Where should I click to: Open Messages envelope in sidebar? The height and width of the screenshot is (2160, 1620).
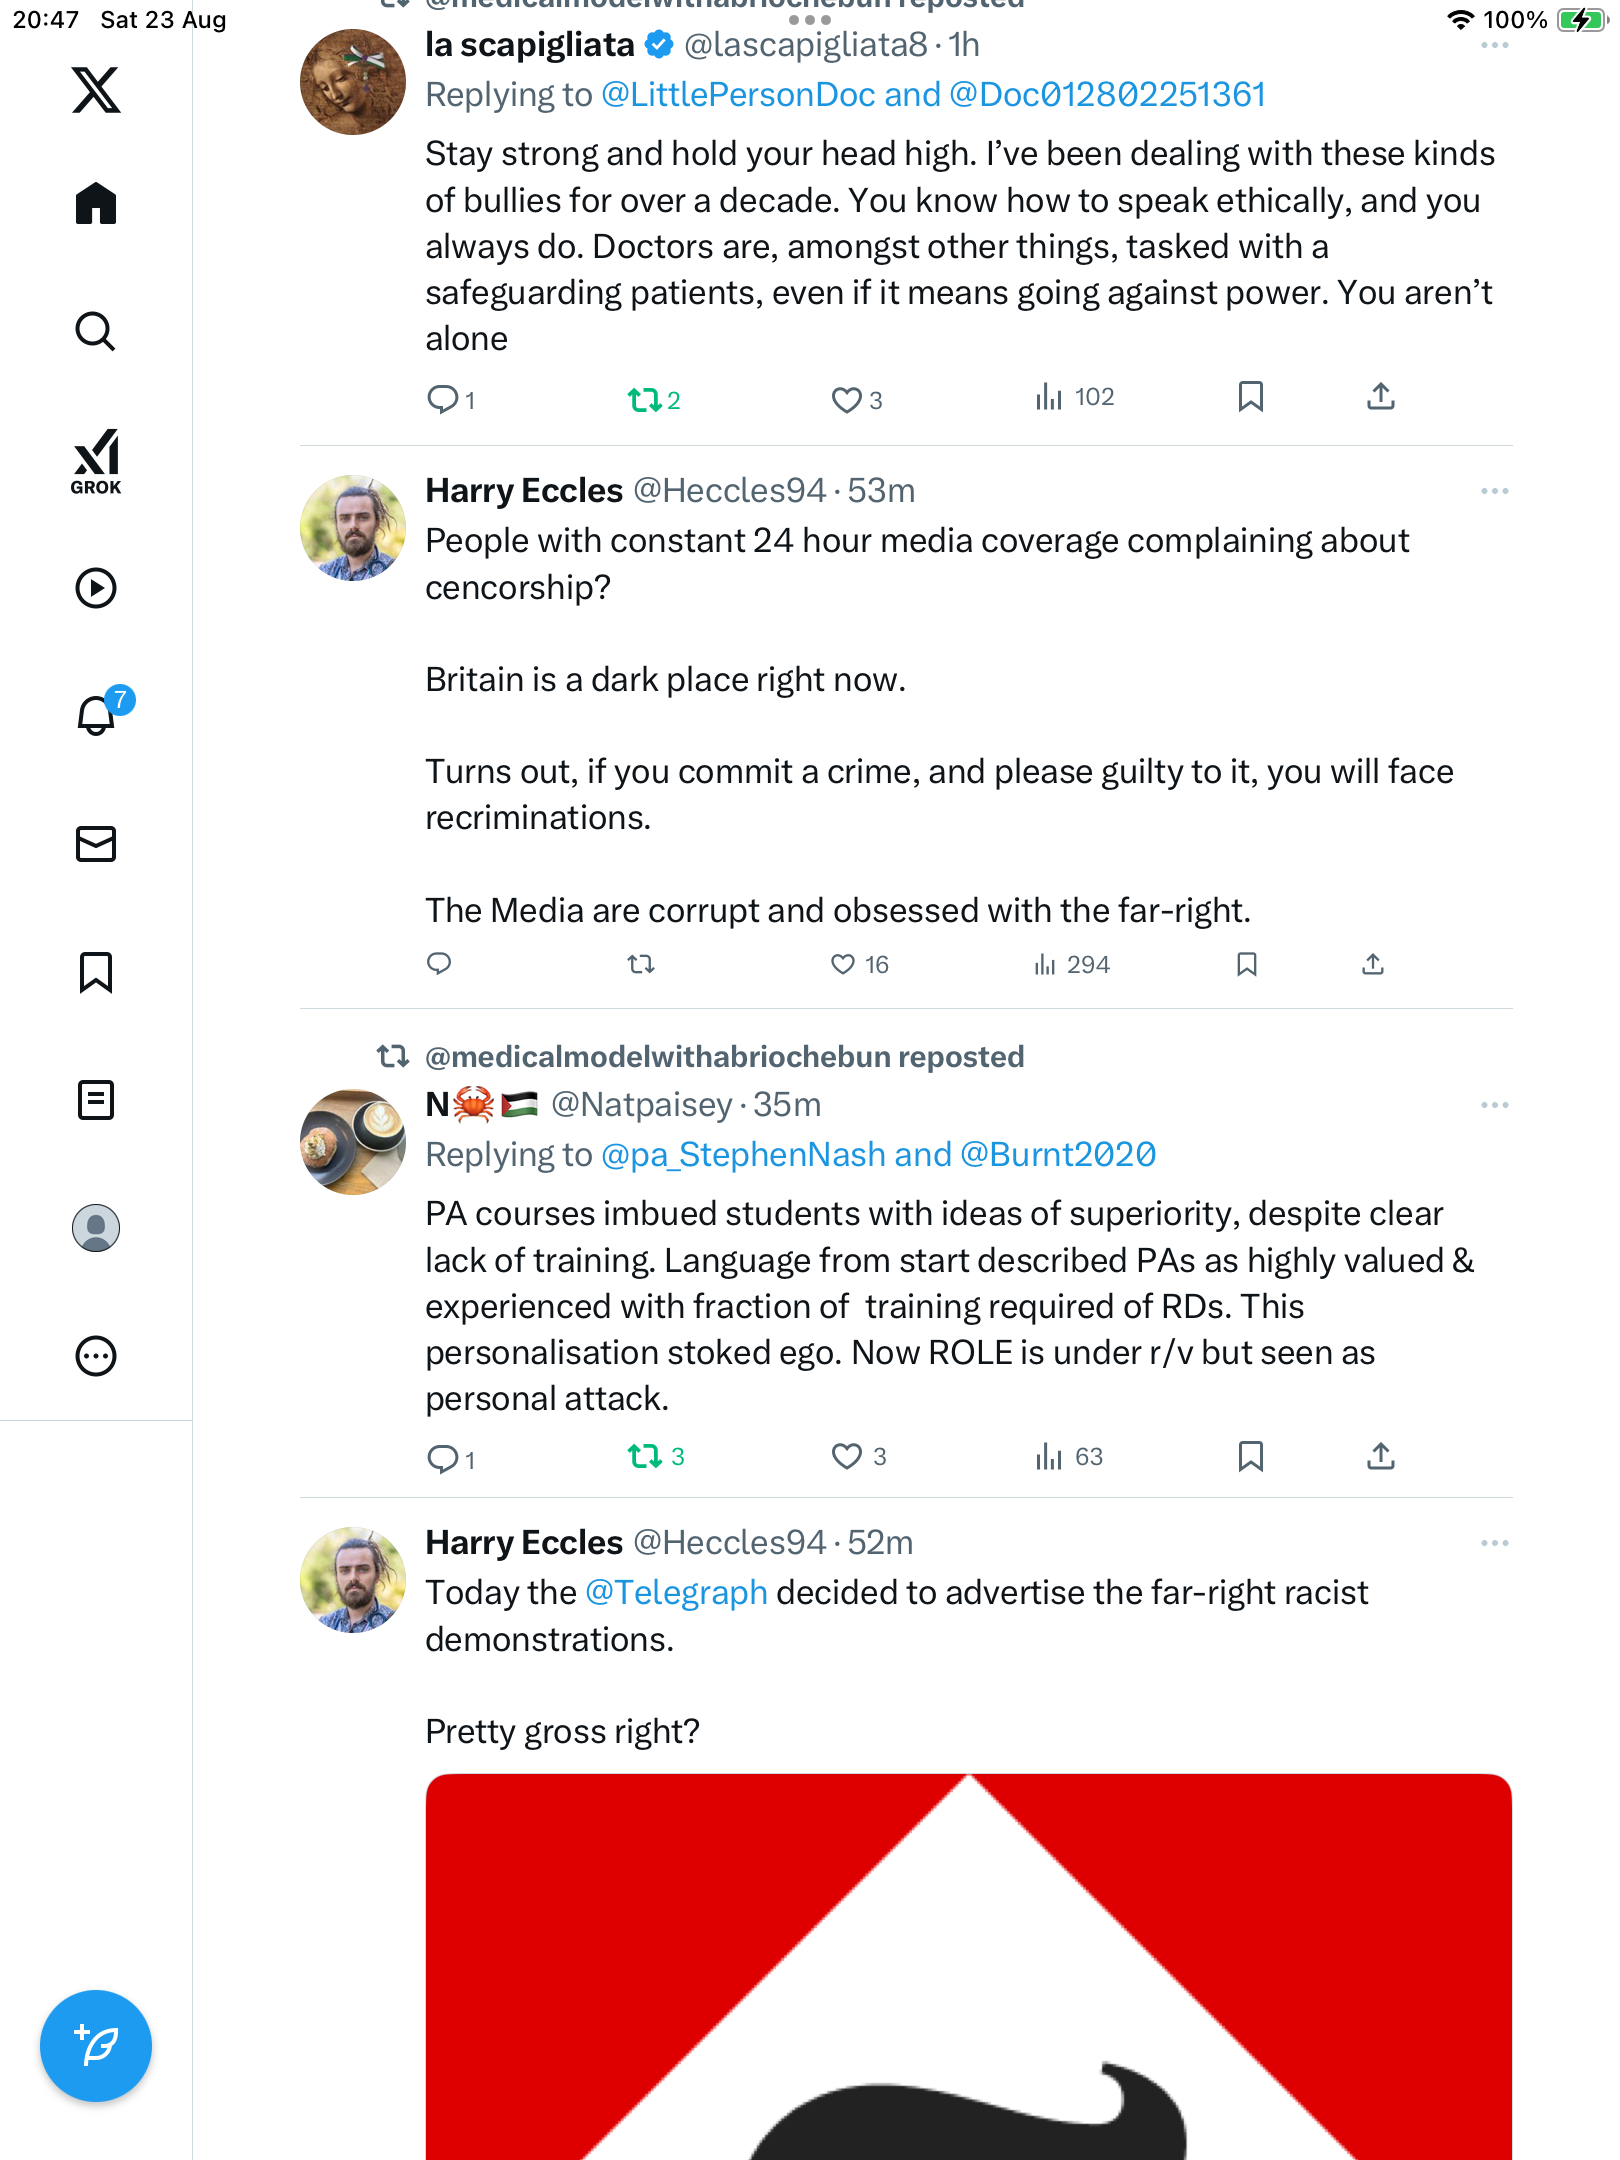(96, 844)
